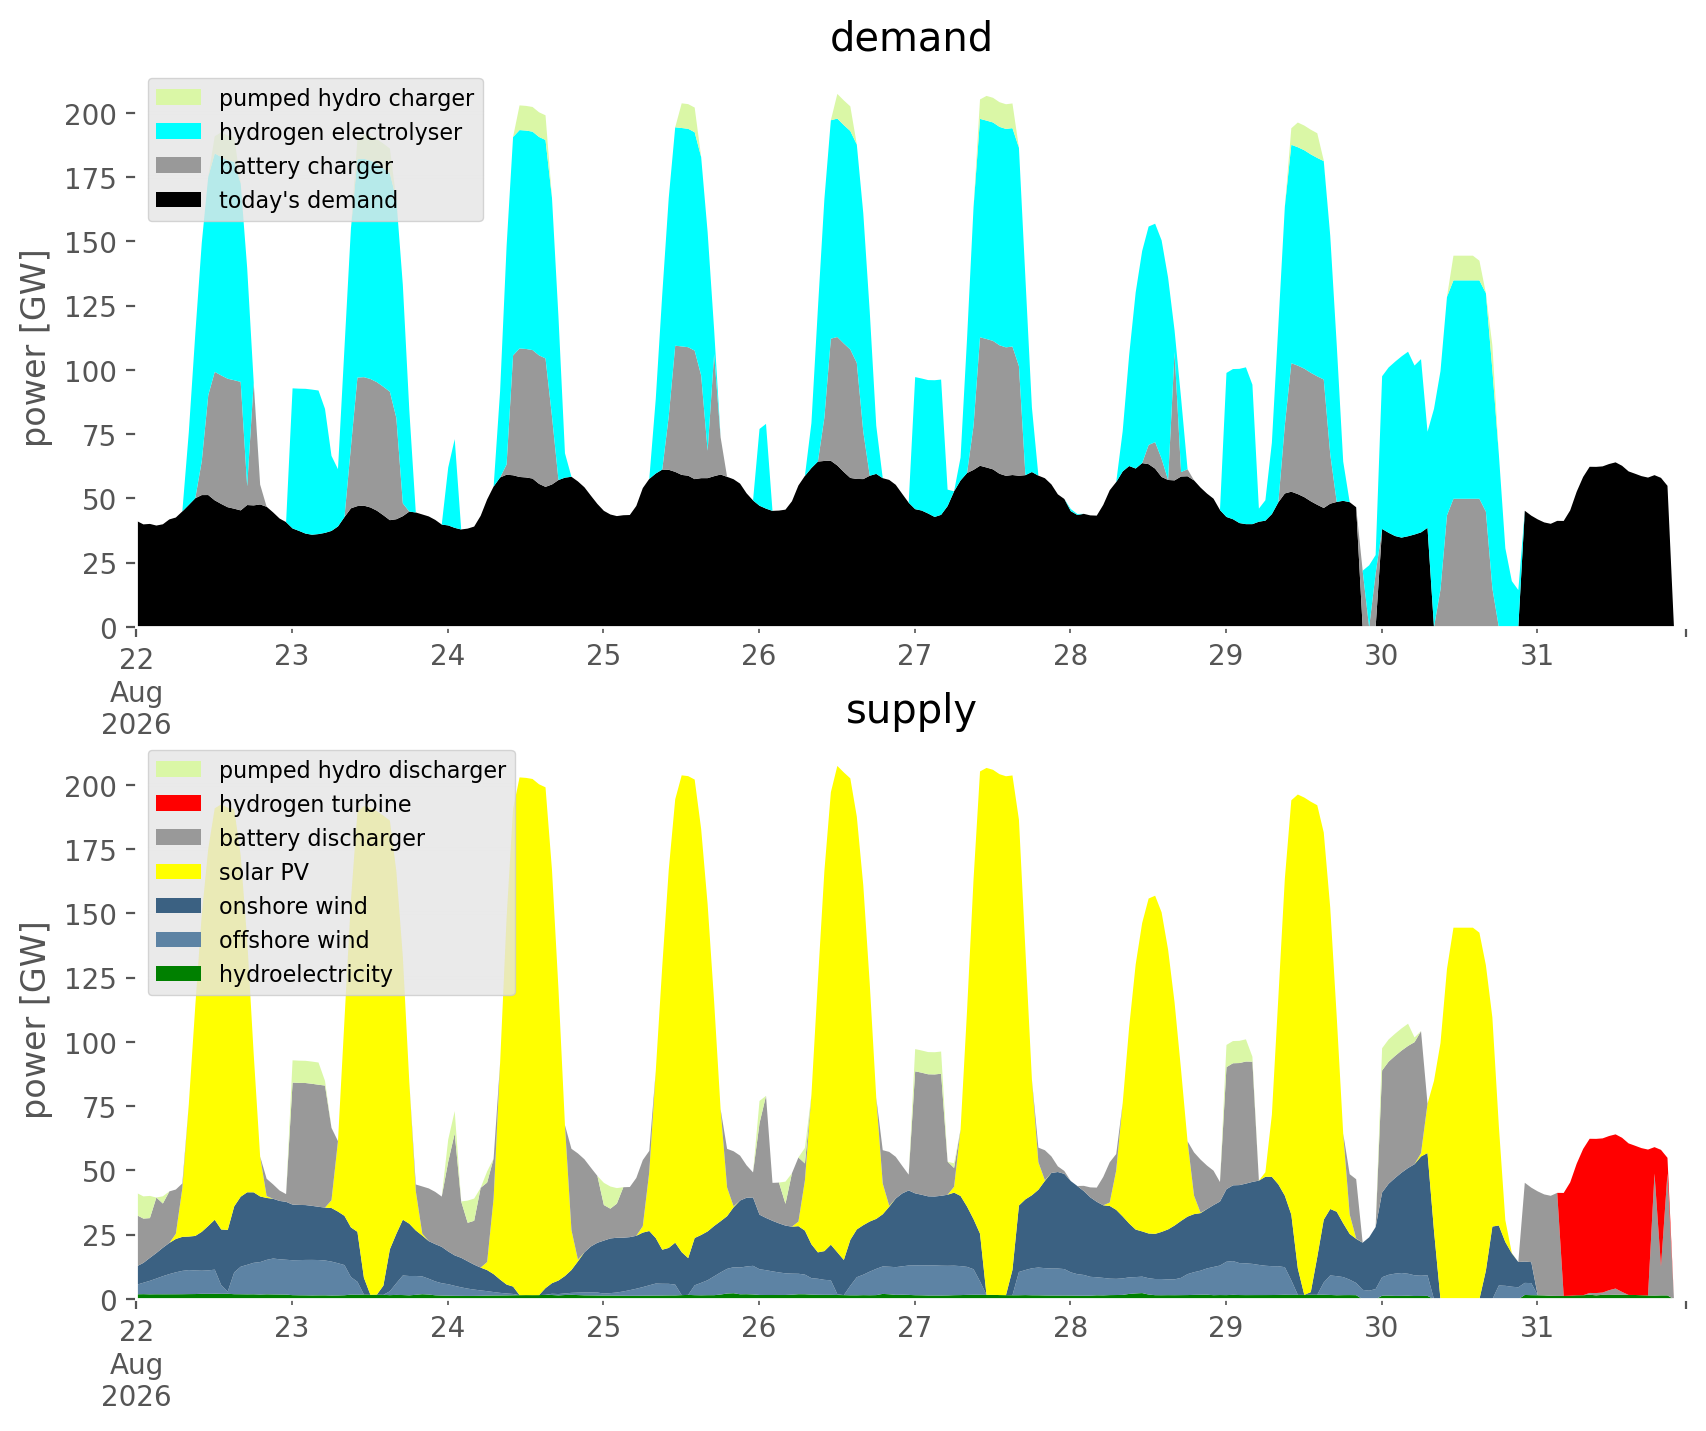
Task: Click the 'demand' chart title
Action: (911, 38)
